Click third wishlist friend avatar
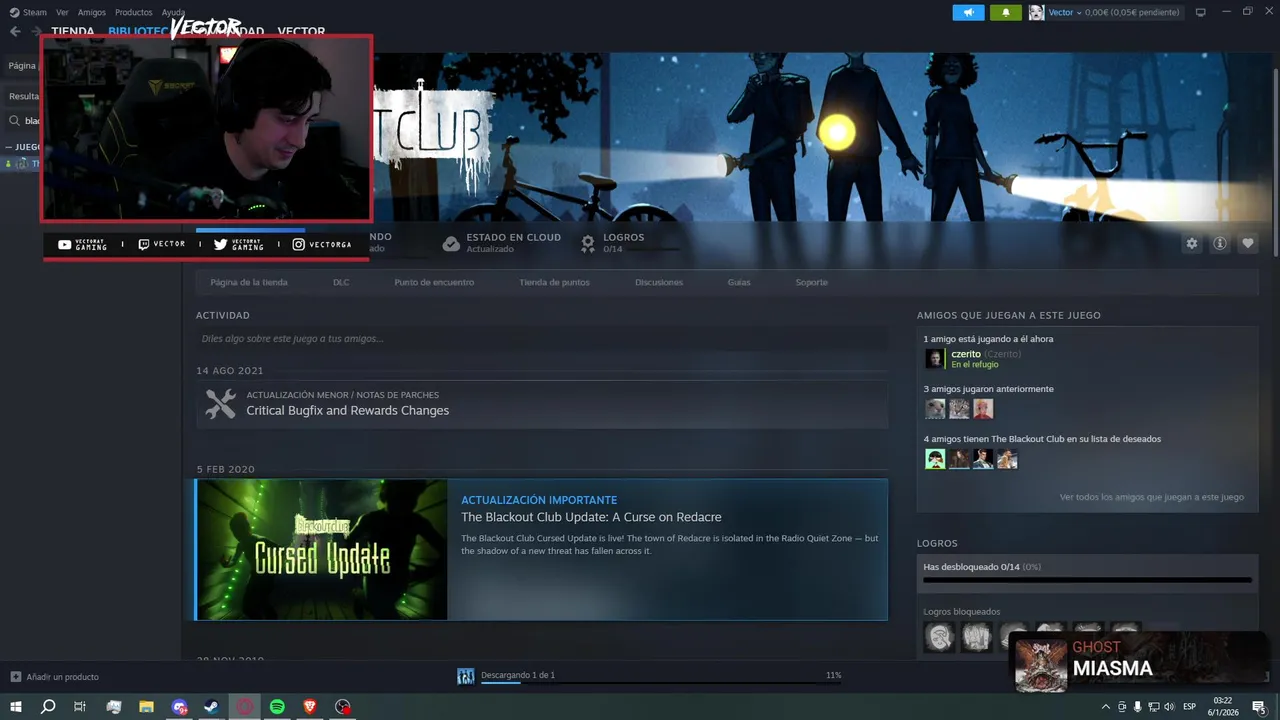 pos(983,459)
